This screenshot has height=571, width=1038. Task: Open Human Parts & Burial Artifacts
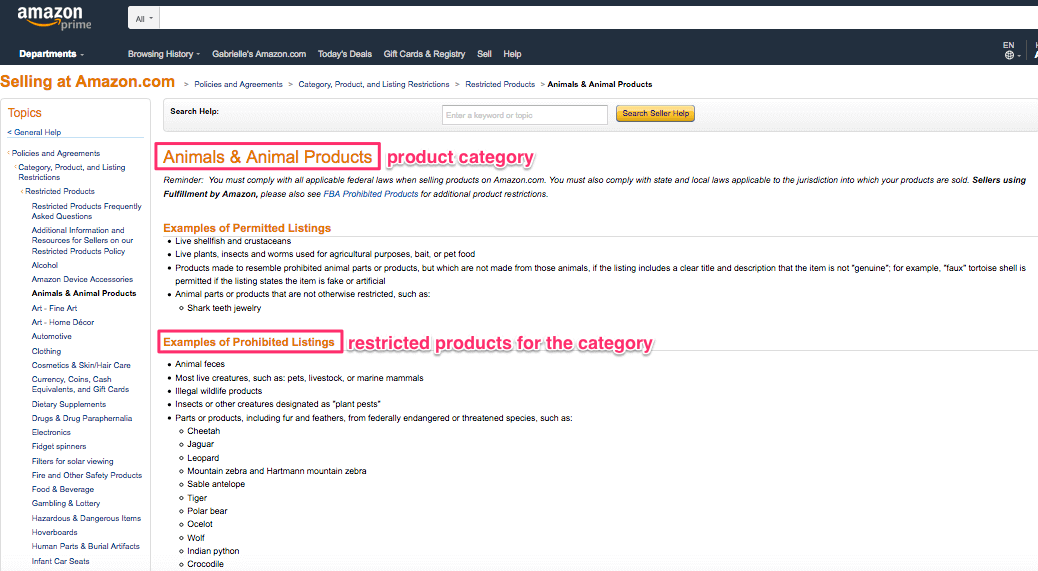[85, 547]
